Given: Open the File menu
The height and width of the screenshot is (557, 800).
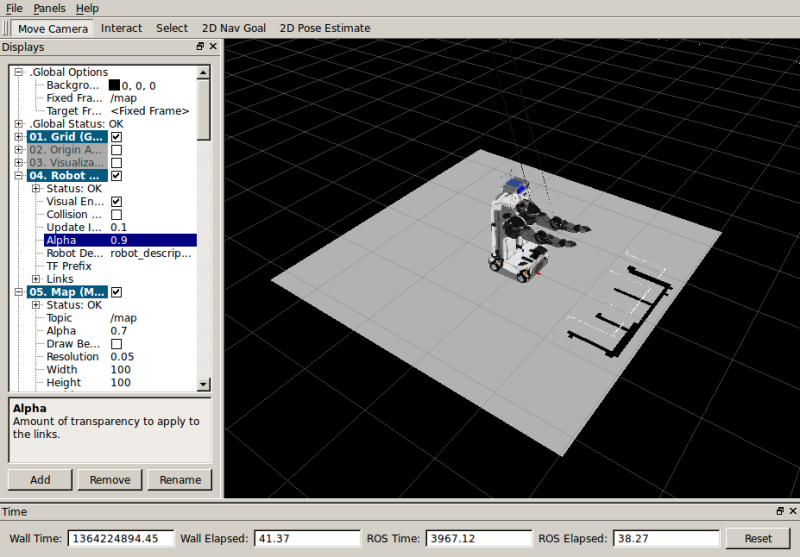Looking at the screenshot, I should point(14,8).
